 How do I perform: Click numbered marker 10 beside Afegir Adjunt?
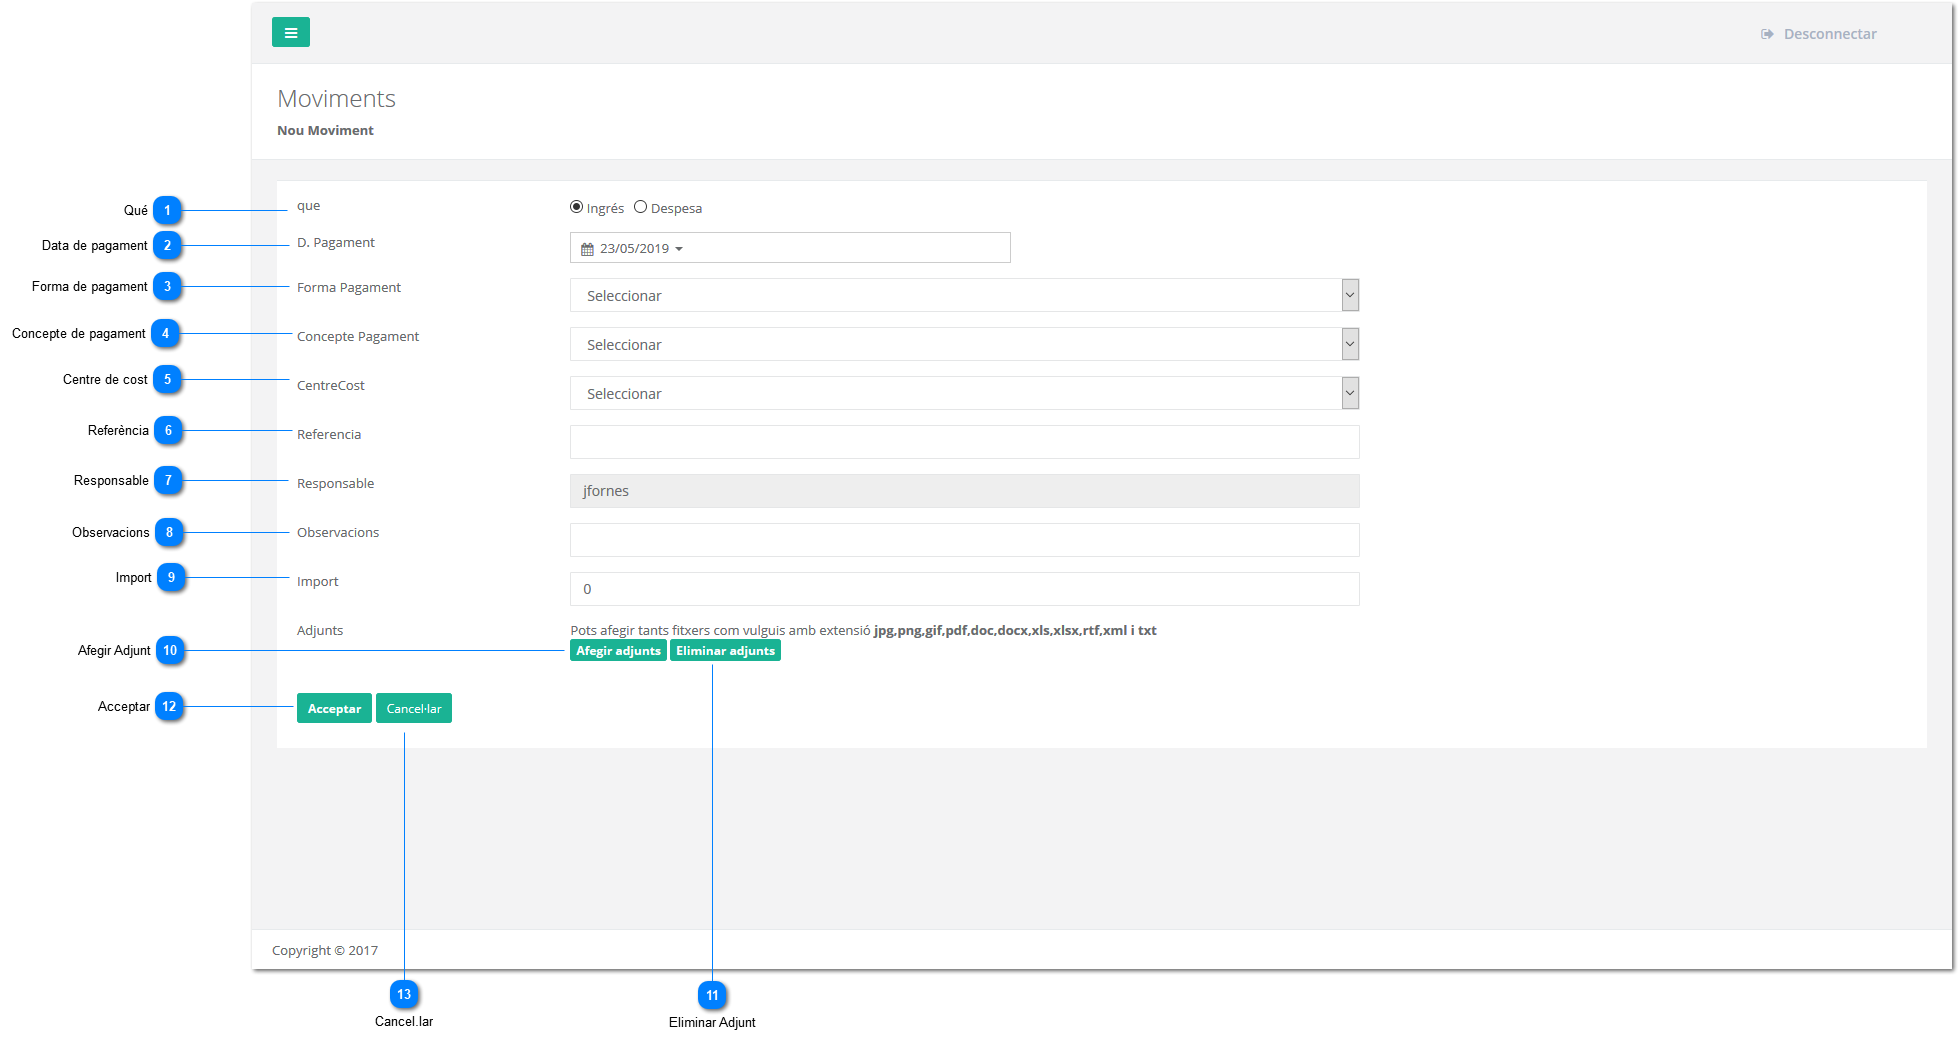[x=170, y=651]
